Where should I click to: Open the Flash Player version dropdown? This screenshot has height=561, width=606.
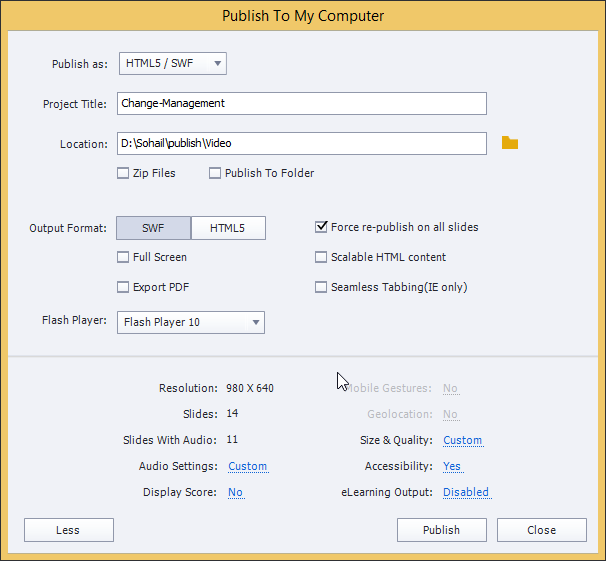pyautogui.click(x=191, y=322)
